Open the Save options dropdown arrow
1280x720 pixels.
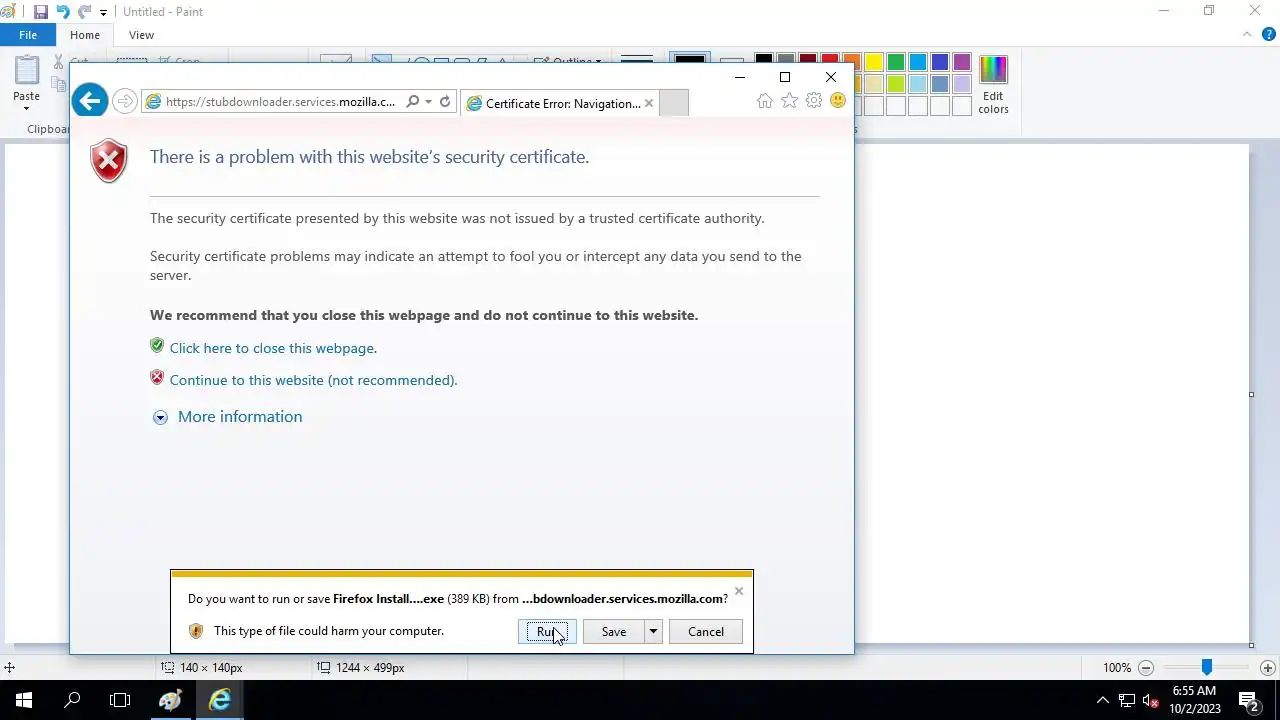point(653,631)
